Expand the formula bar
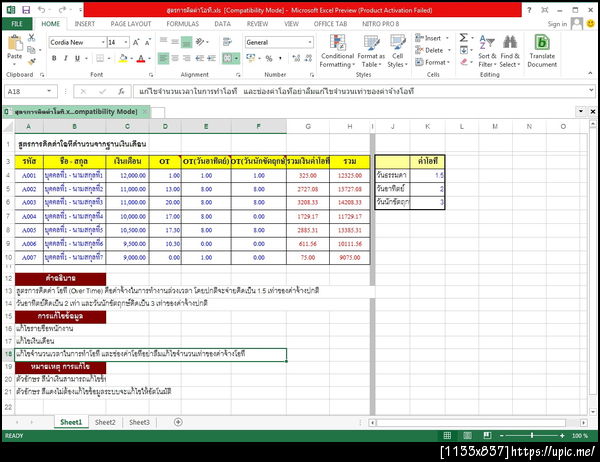The width and height of the screenshot is (600, 462). [x=591, y=90]
